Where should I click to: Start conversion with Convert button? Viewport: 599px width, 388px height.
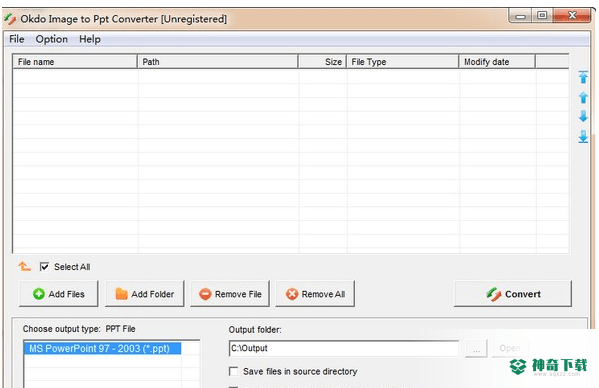[x=513, y=294]
